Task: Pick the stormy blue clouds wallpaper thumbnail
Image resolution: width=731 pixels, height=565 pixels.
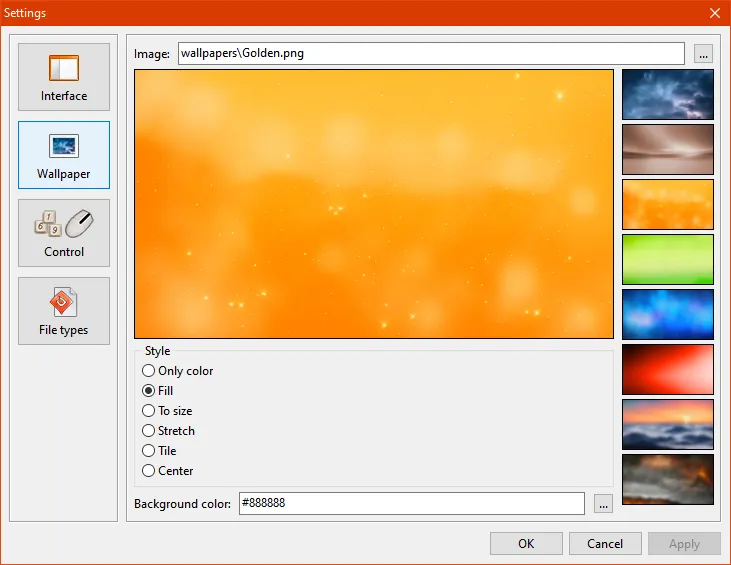Action: coord(668,95)
